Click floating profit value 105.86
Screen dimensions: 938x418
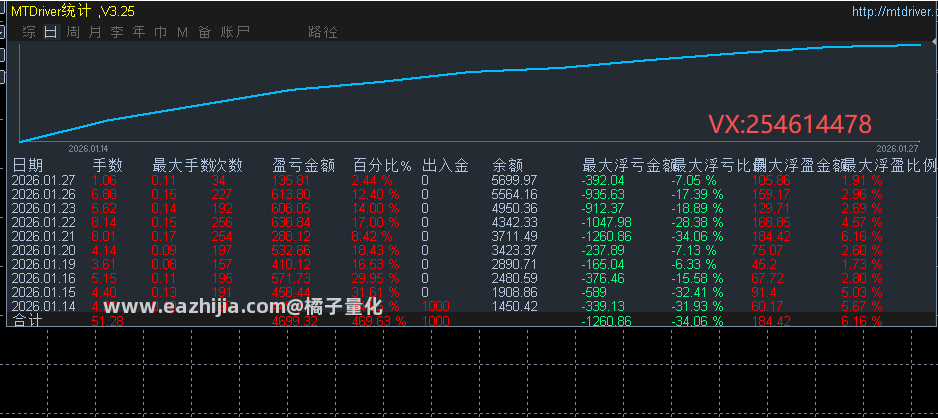pos(771,181)
